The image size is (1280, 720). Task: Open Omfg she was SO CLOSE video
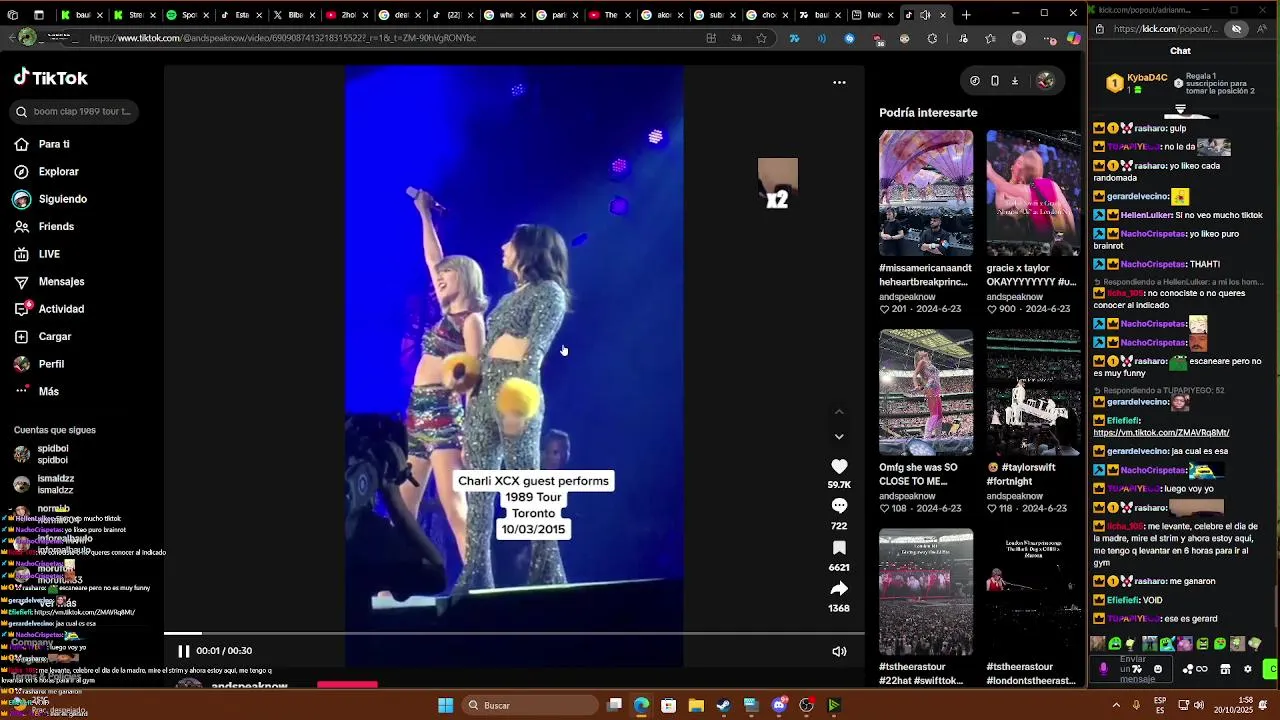[926, 392]
